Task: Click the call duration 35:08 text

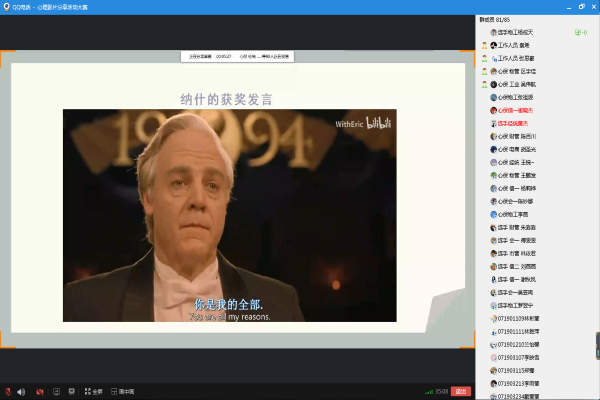Action: click(x=442, y=392)
